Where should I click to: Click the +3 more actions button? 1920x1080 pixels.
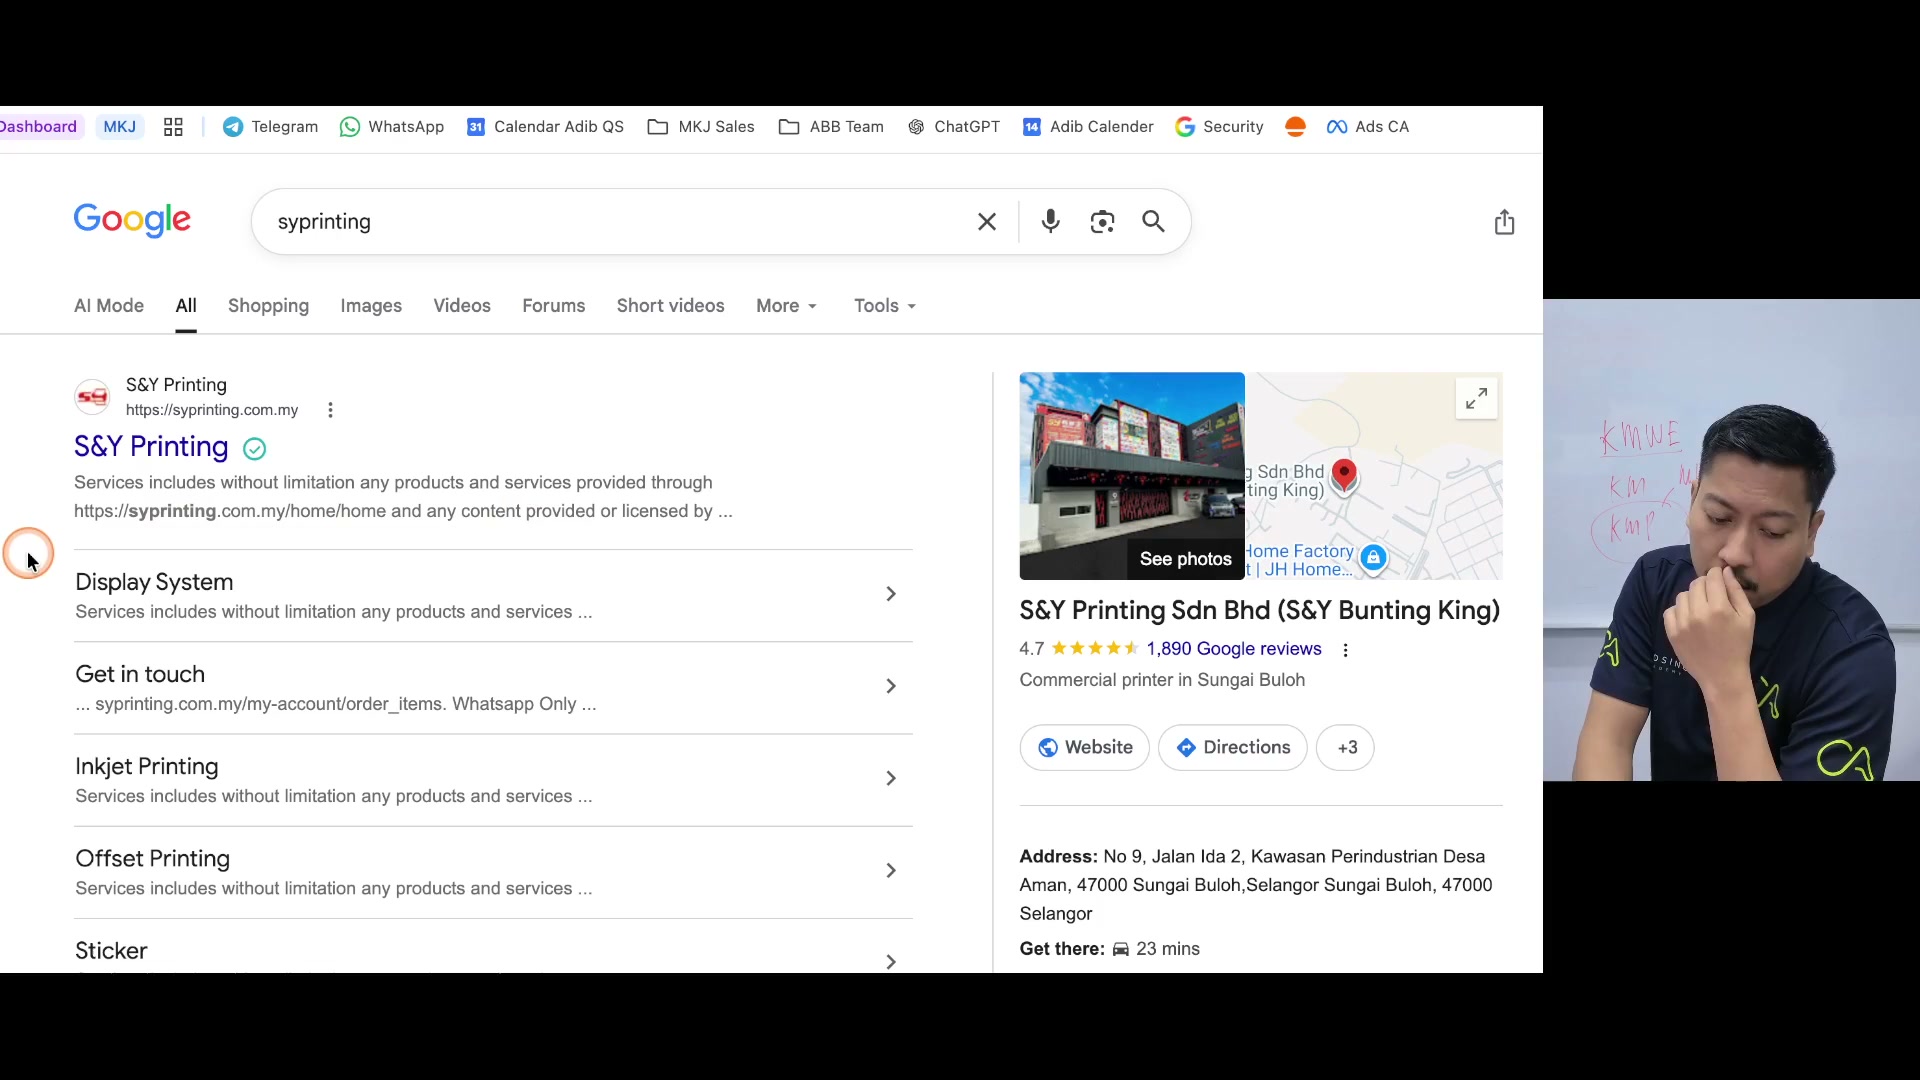(x=1345, y=748)
